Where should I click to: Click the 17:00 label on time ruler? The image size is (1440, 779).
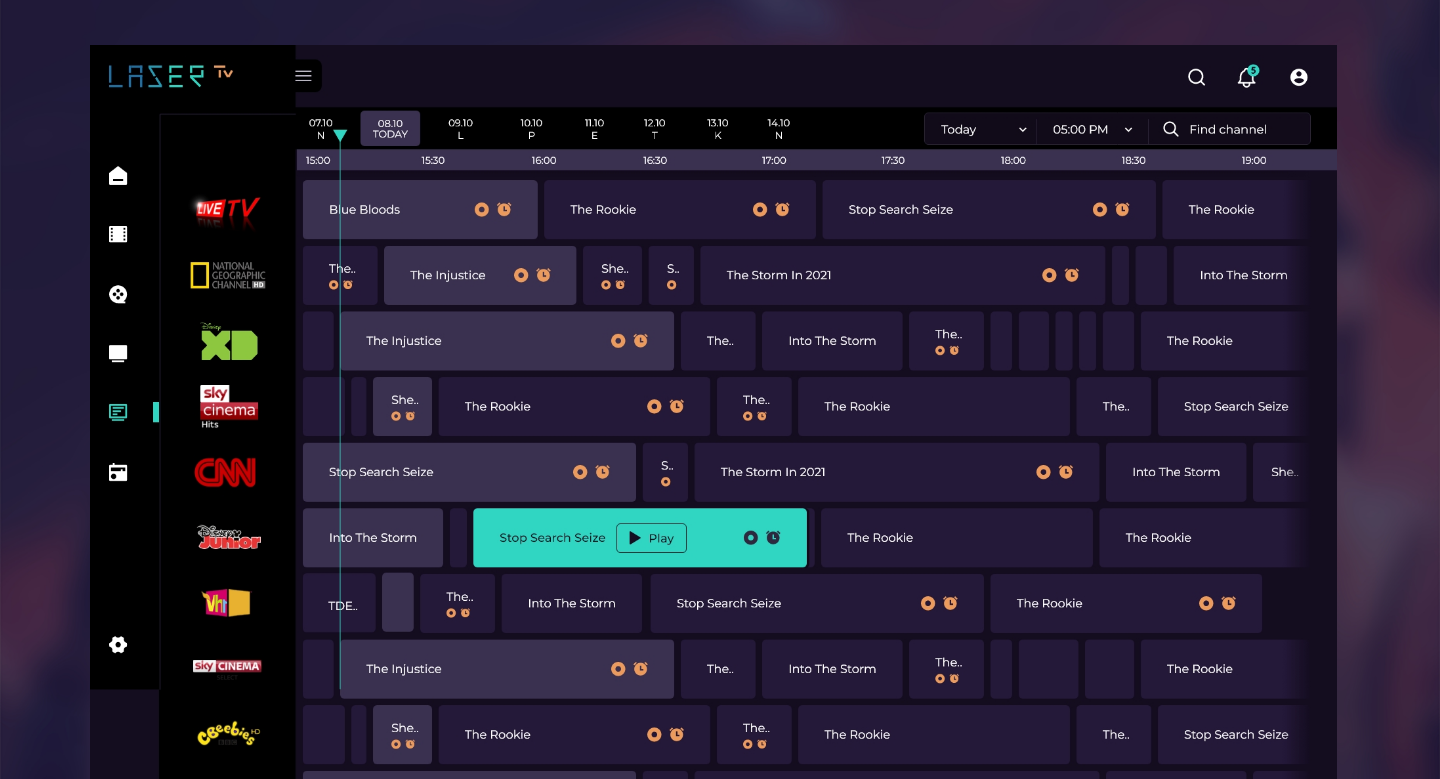click(774, 160)
